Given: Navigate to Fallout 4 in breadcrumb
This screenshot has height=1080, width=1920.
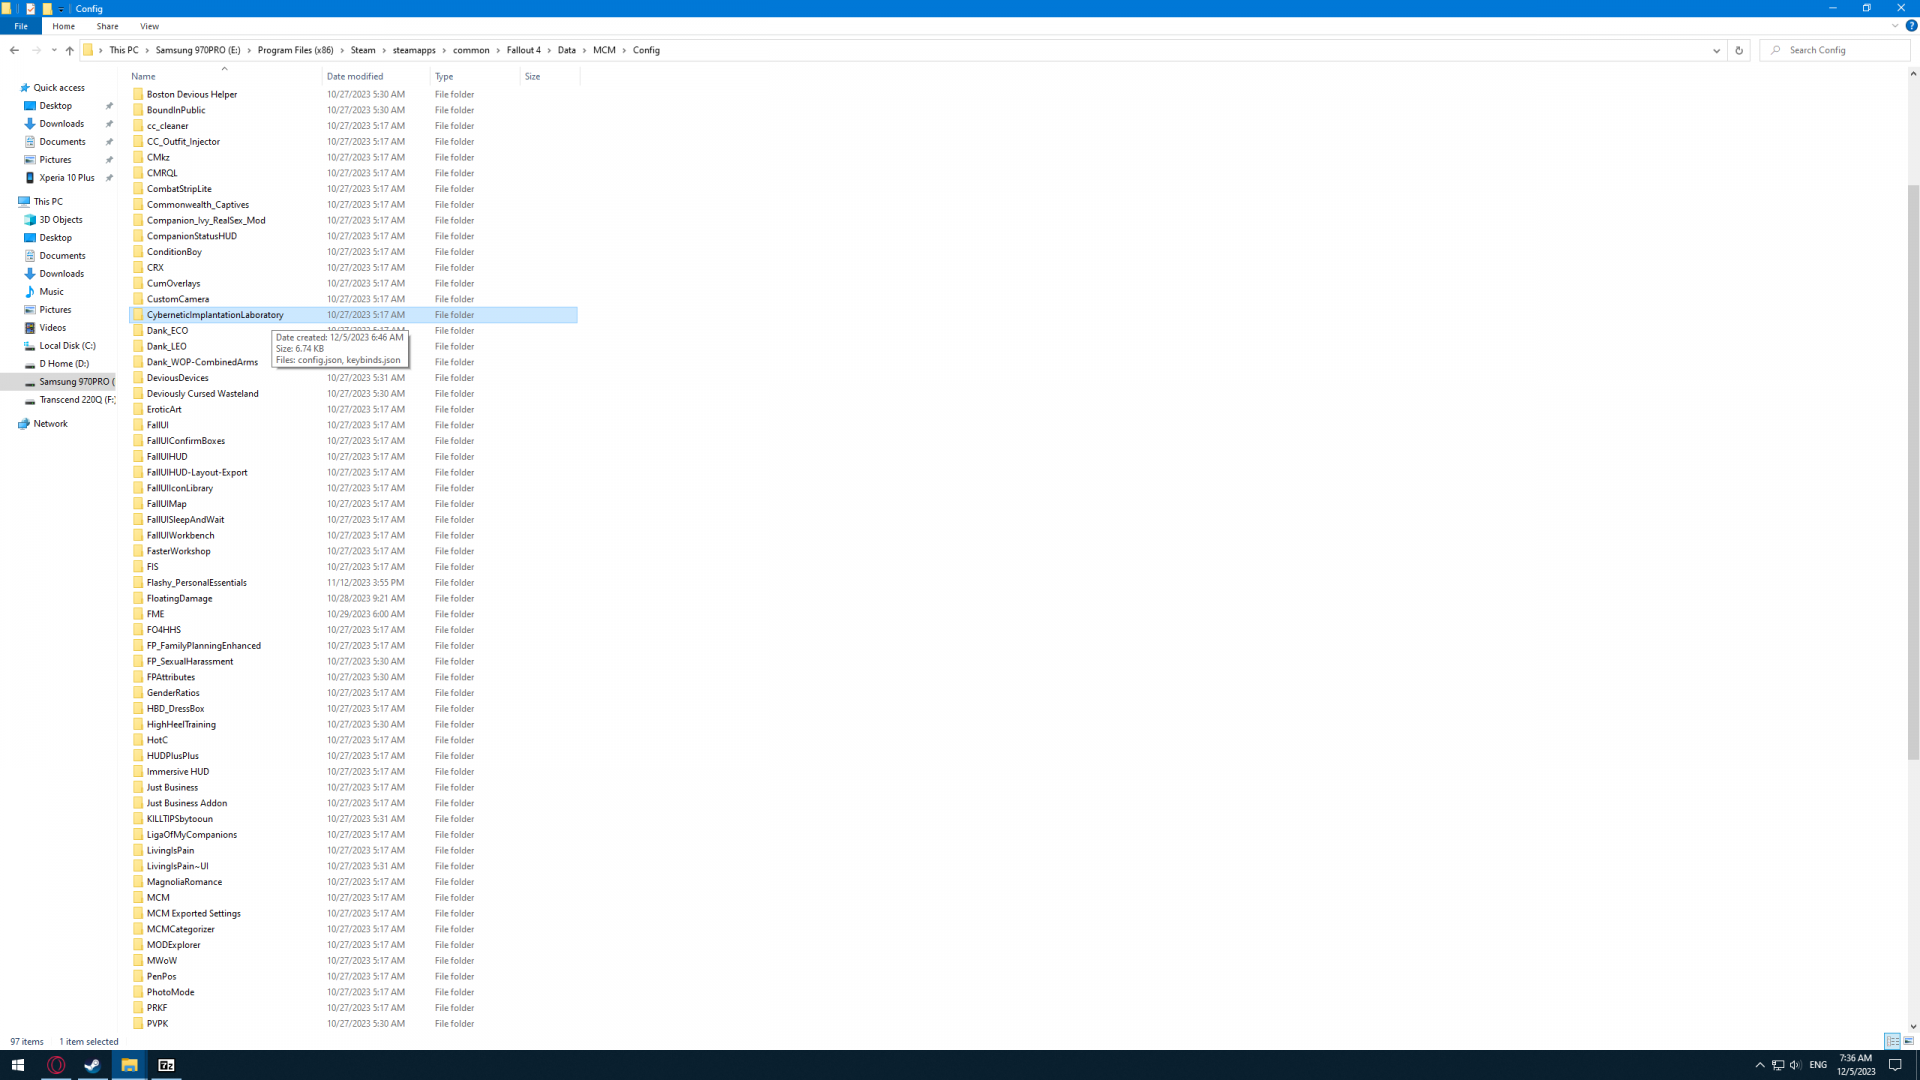Looking at the screenshot, I should pyautogui.click(x=523, y=50).
